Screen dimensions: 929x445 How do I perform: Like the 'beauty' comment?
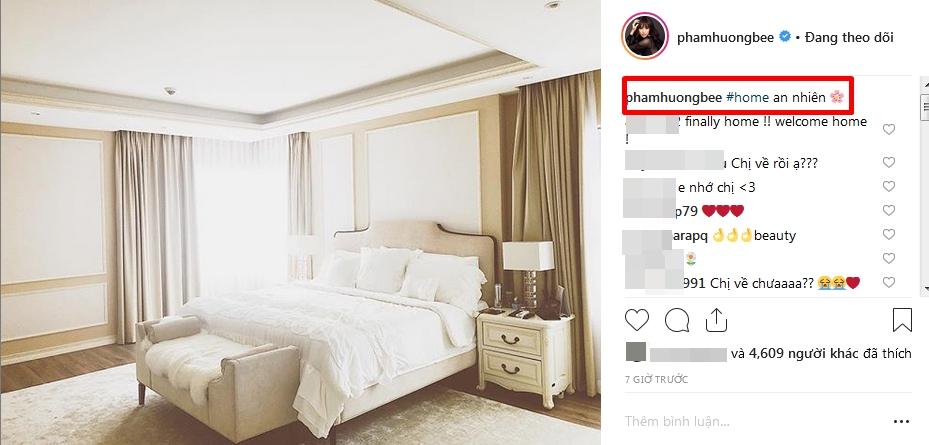click(889, 235)
